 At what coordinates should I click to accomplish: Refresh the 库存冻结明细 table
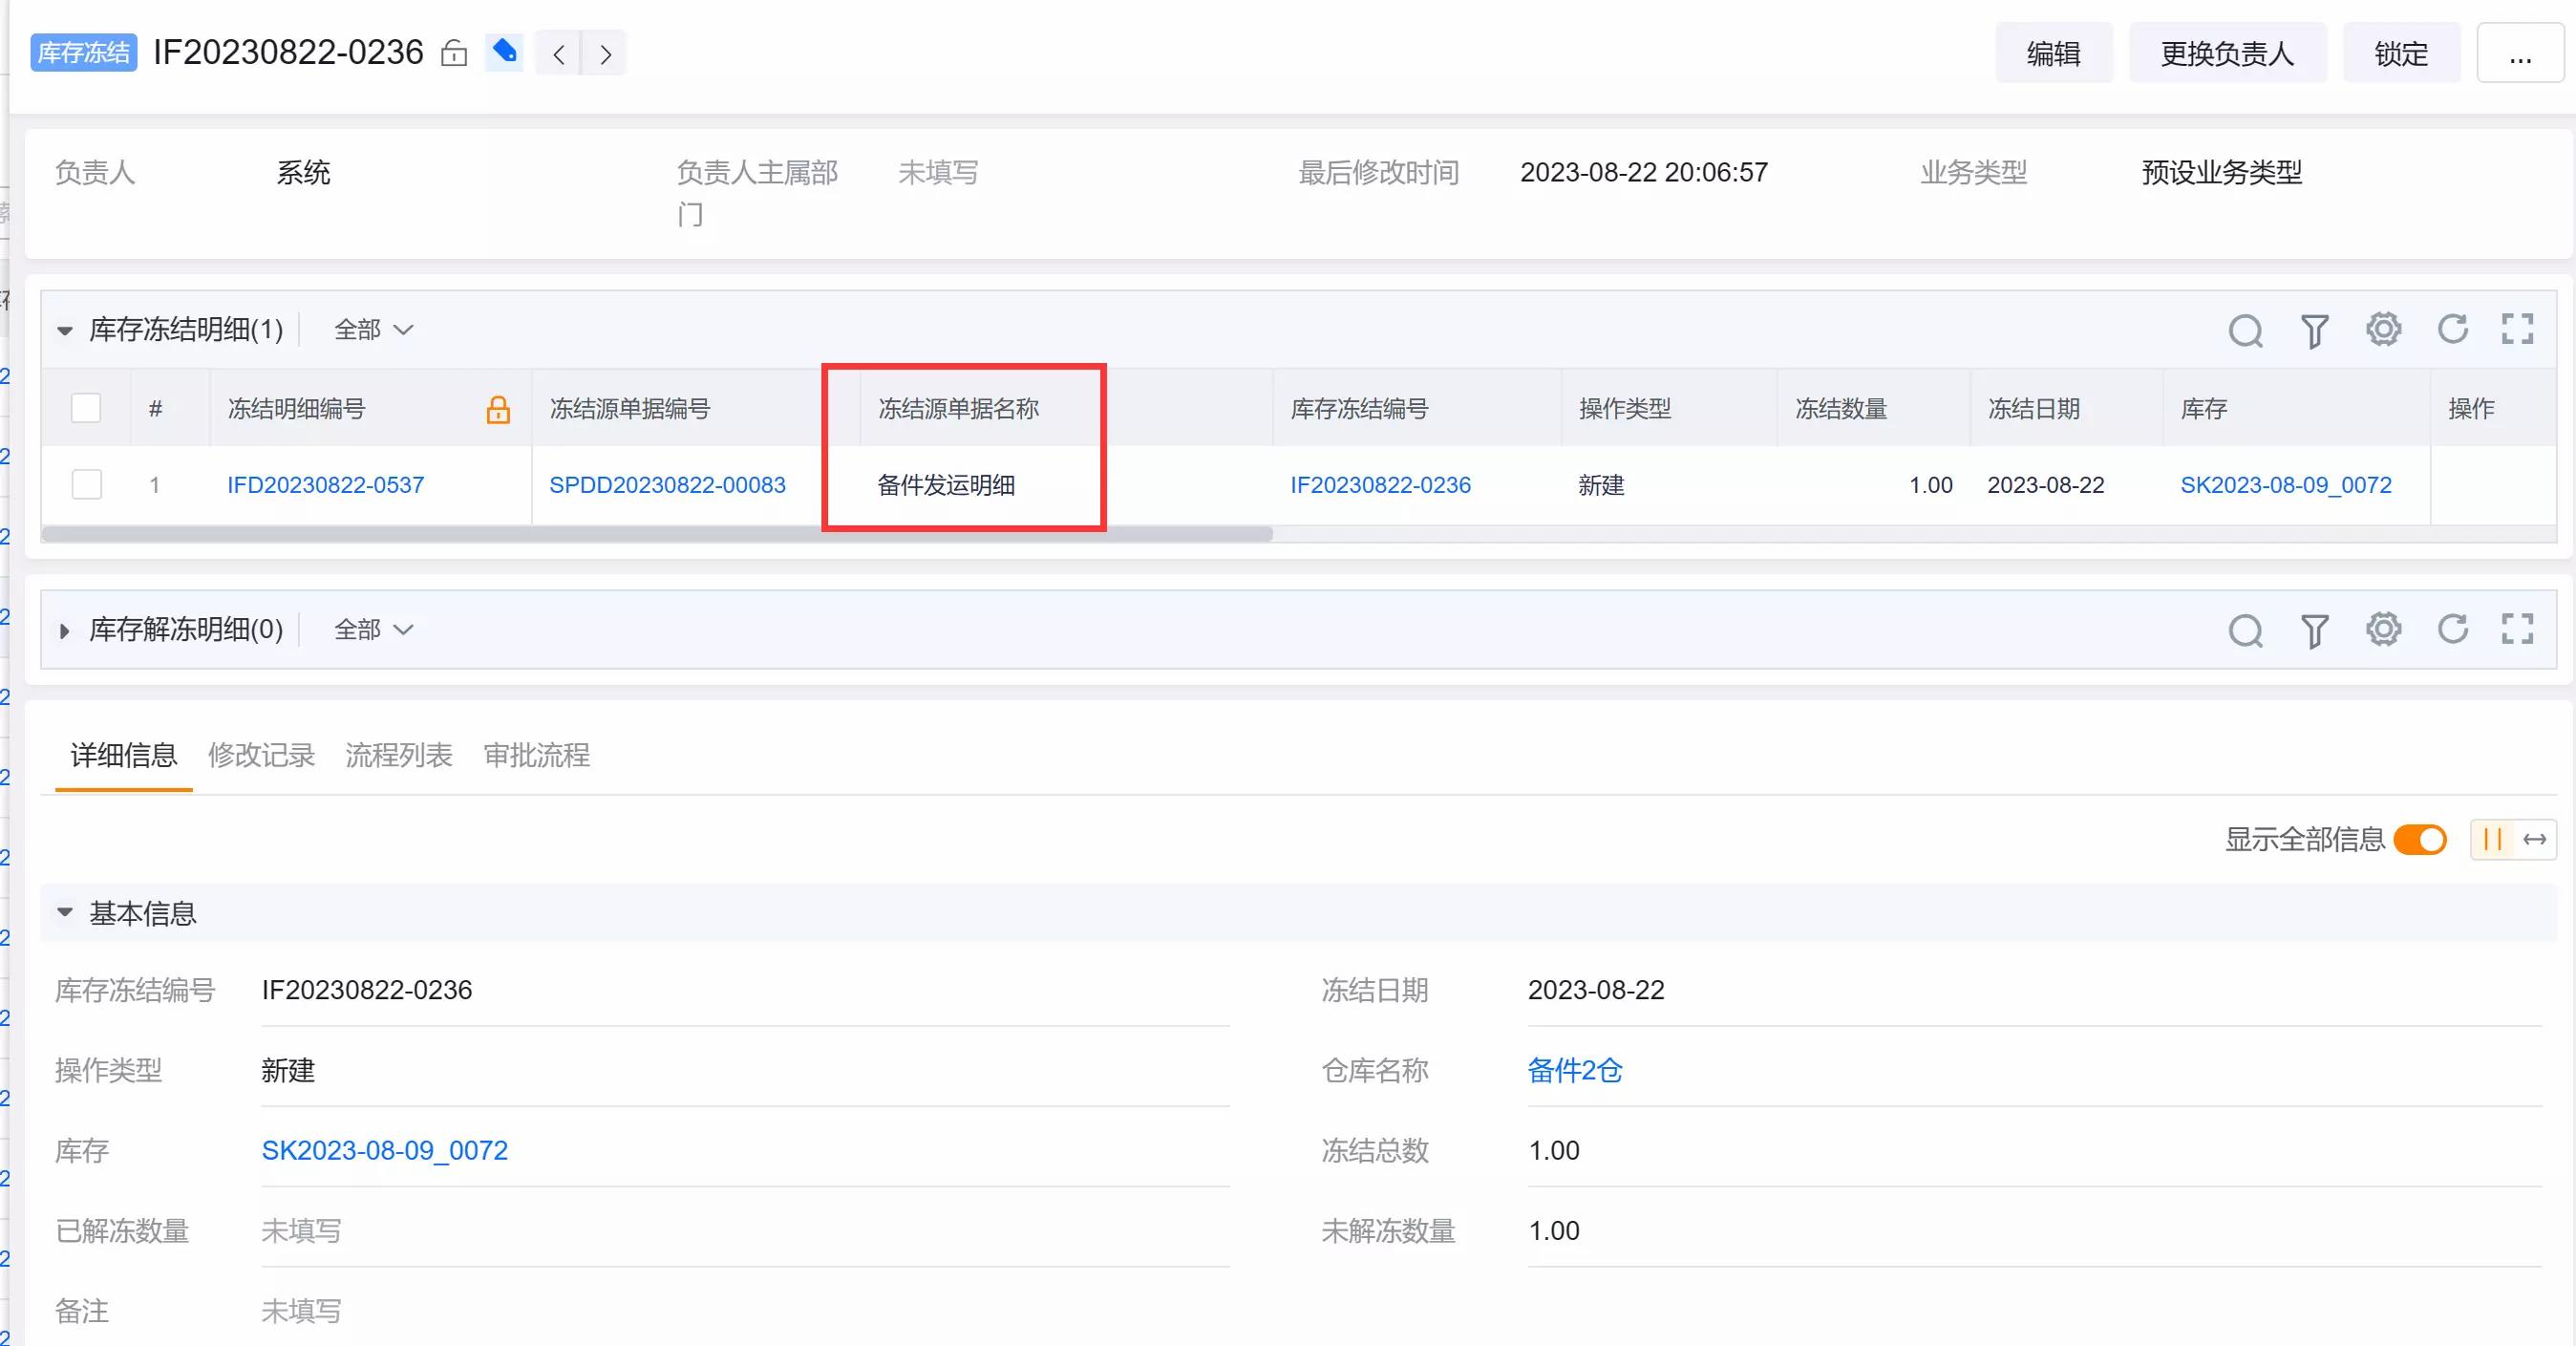click(2453, 329)
